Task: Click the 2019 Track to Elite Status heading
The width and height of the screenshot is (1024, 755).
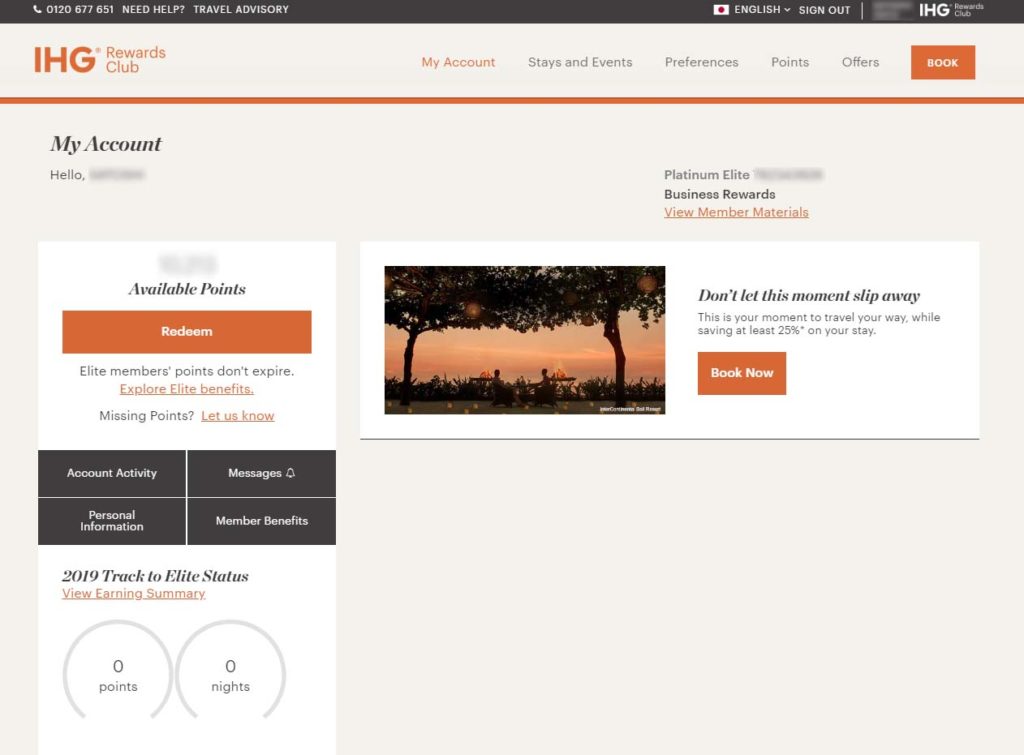Action: 155,575
